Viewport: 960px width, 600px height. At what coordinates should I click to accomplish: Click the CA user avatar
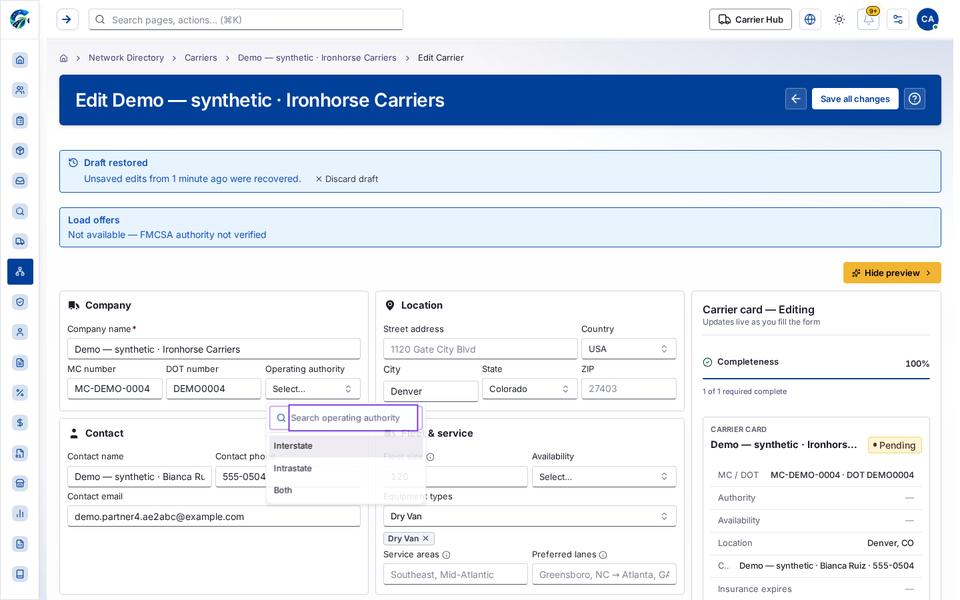click(928, 20)
